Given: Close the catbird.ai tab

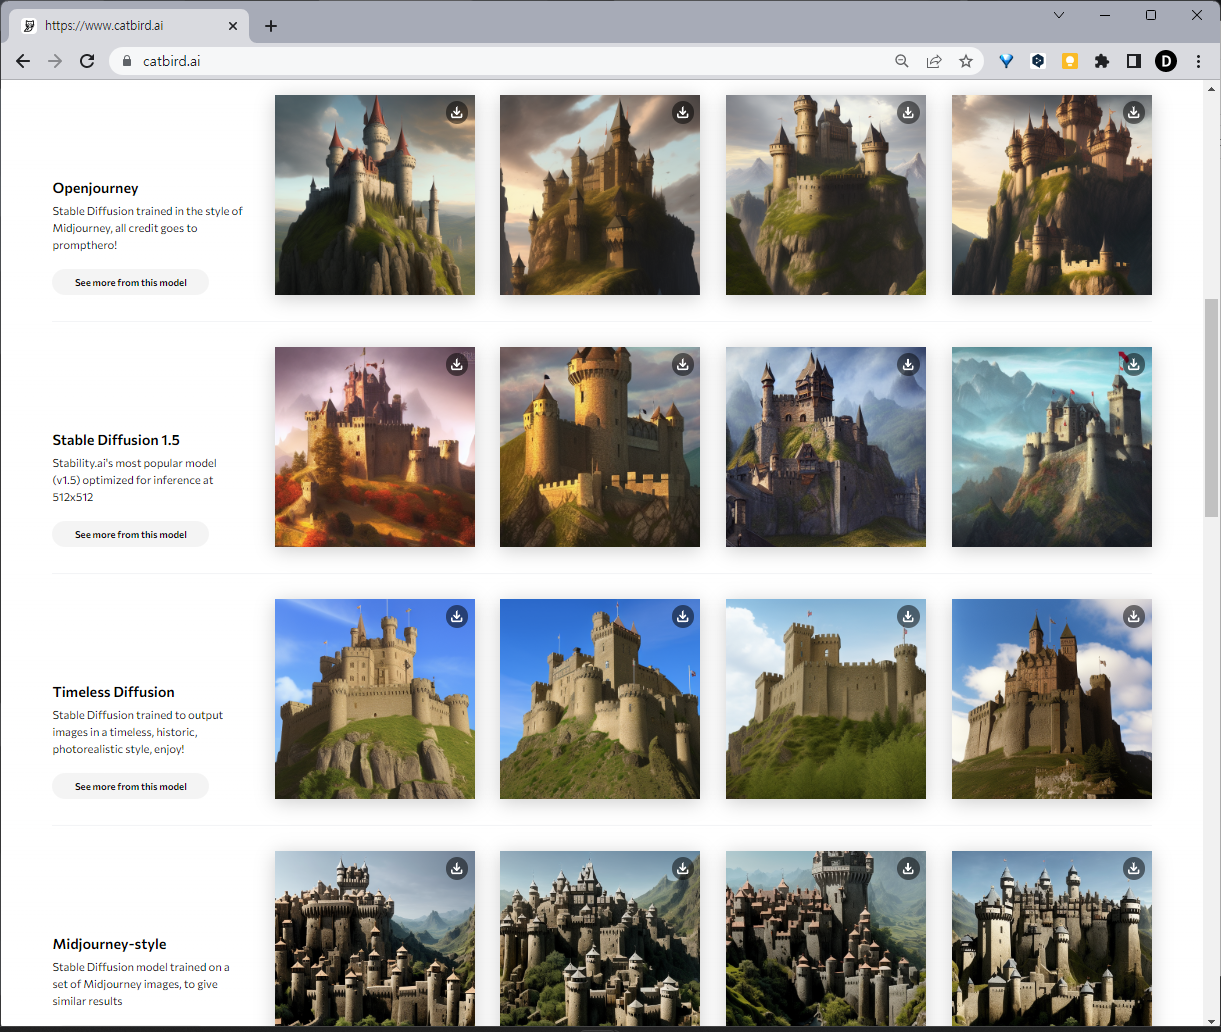Looking at the screenshot, I should 233,26.
